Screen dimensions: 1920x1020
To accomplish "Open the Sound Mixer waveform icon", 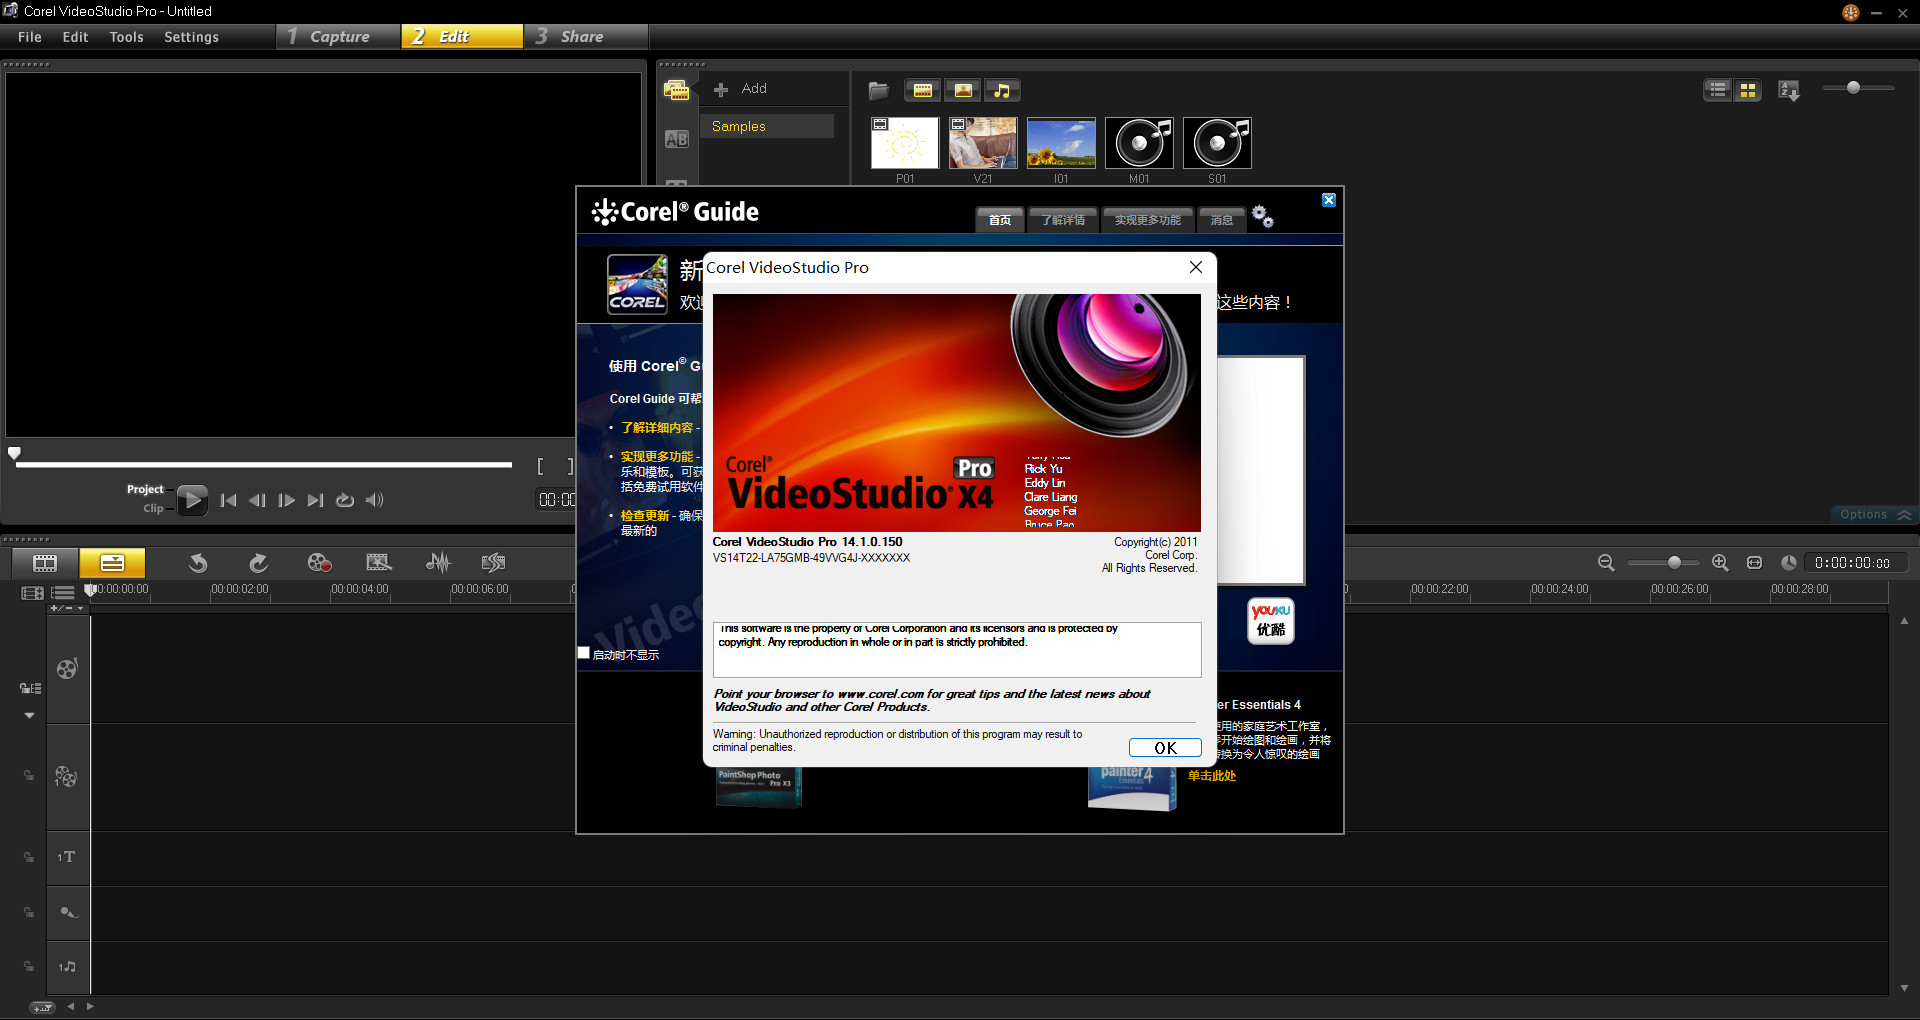I will click(438, 562).
